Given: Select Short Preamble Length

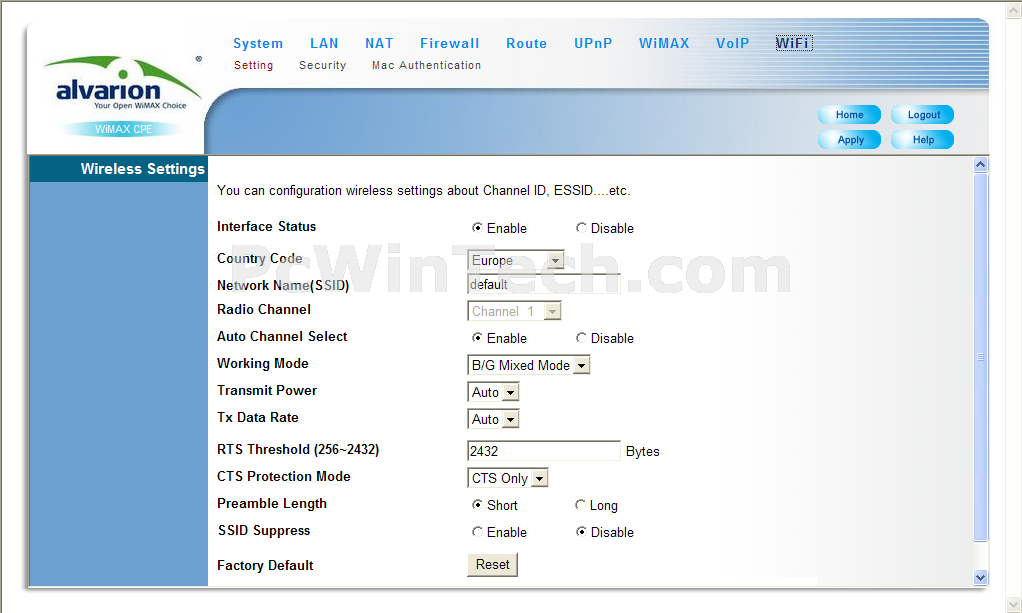Looking at the screenshot, I should [478, 505].
